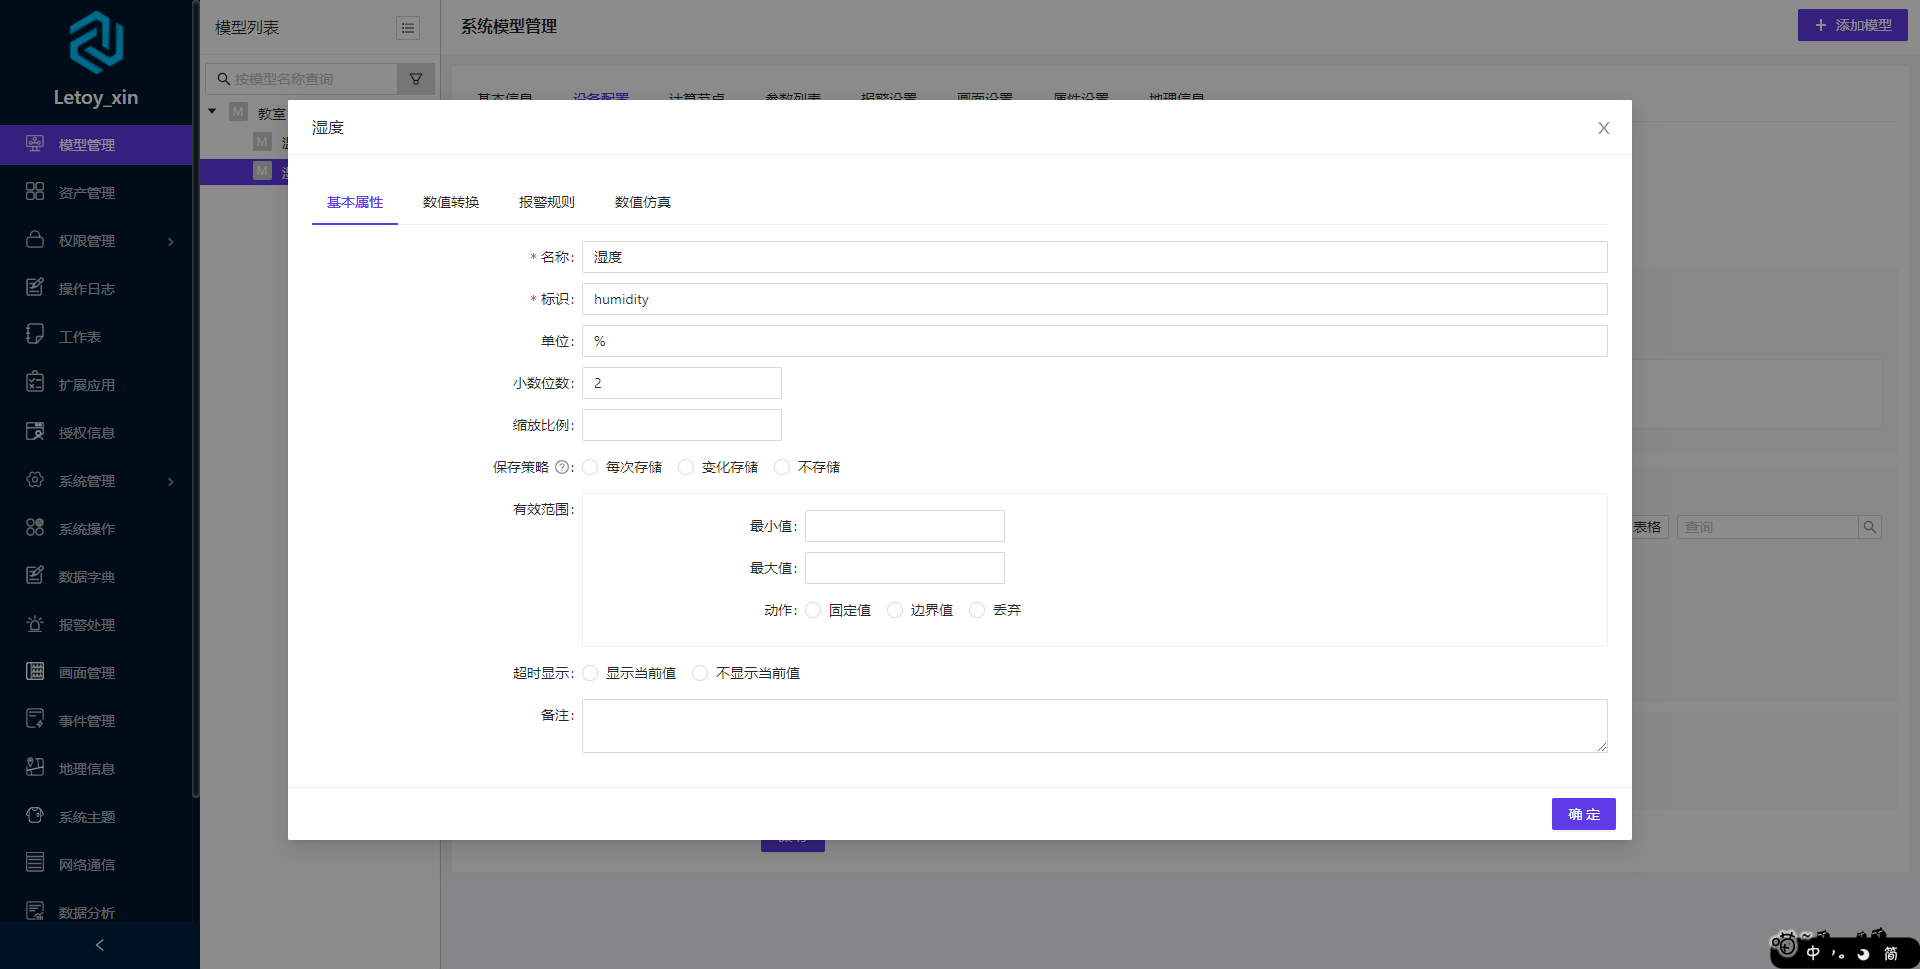Click the 添加模型 button
This screenshot has width=1920, height=969.
click(x=1853, y=25)
